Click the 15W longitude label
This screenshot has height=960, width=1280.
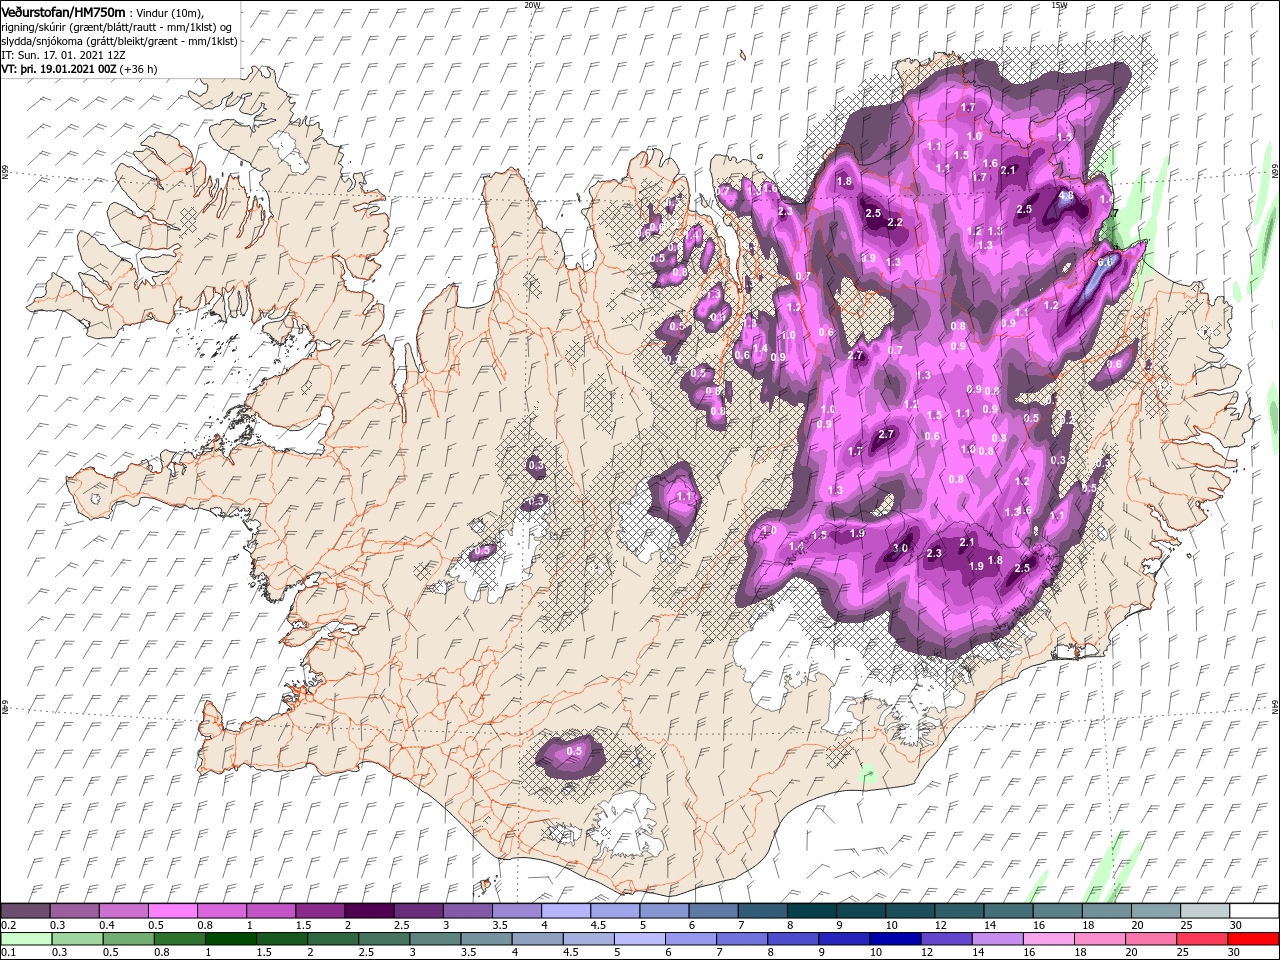(x=1059, y=5)
